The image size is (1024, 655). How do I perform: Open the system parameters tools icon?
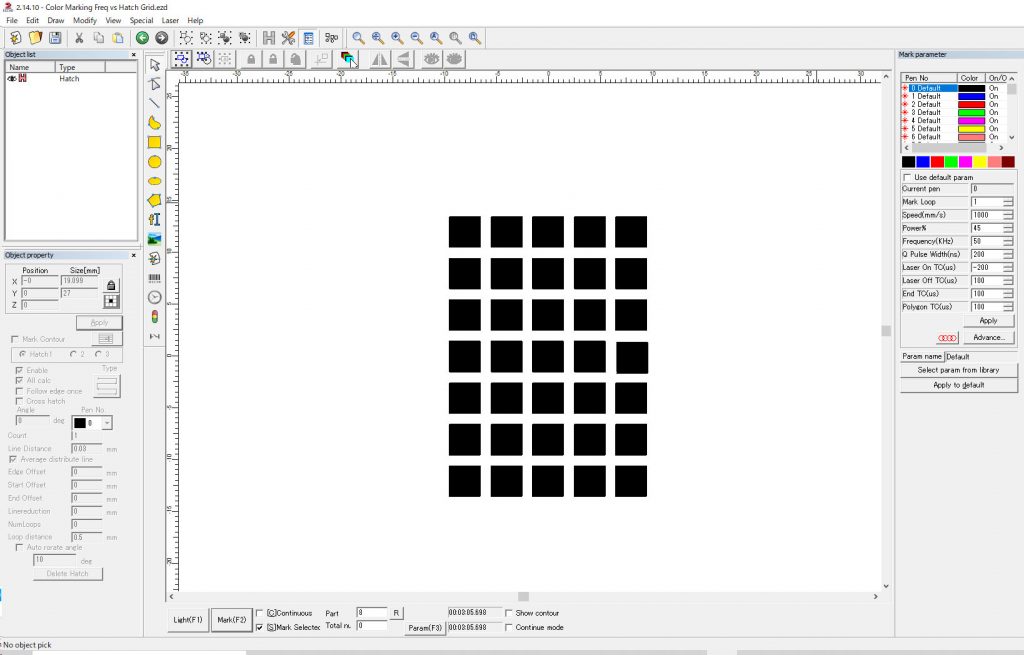(288, 38)
